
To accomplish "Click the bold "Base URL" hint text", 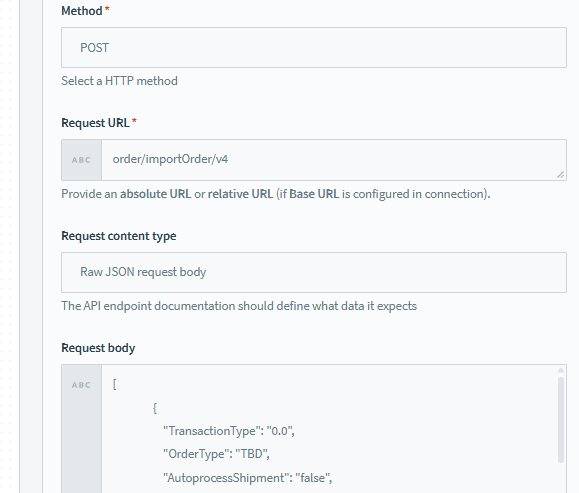I will (x=314, y=194).
